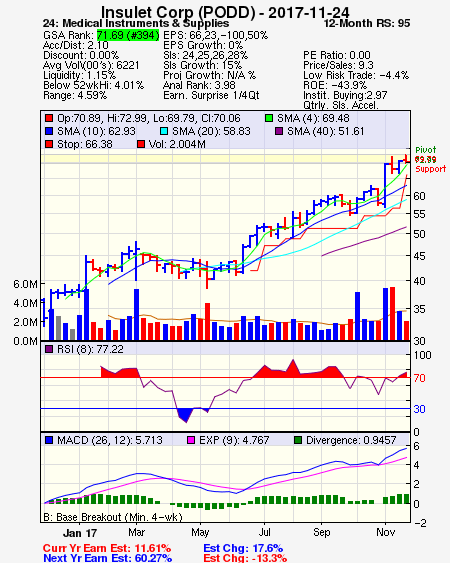Click the Liquidity: 1.15% line
Viewport: 450px width, 563px height.
click(x=79, y=75)
